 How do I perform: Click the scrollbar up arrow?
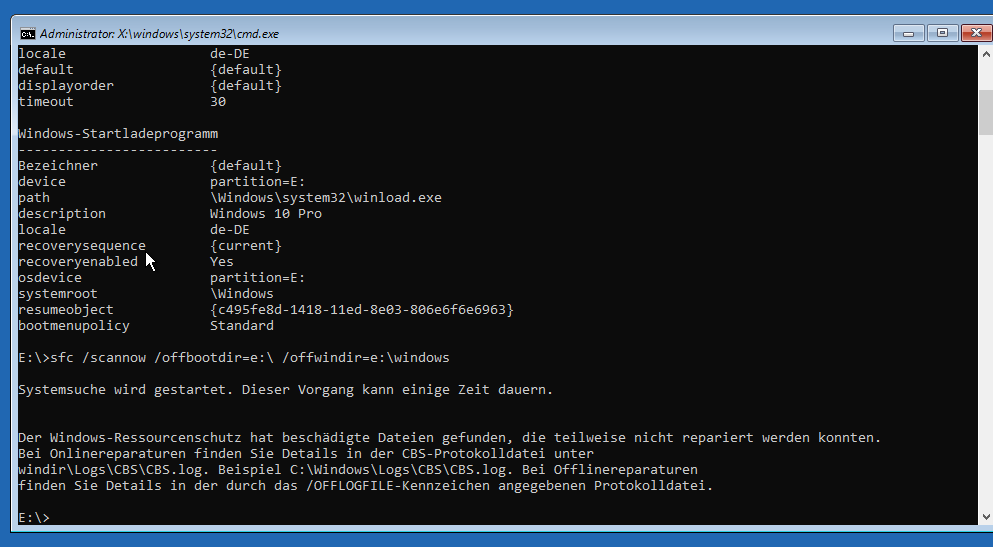click(984, 53)
